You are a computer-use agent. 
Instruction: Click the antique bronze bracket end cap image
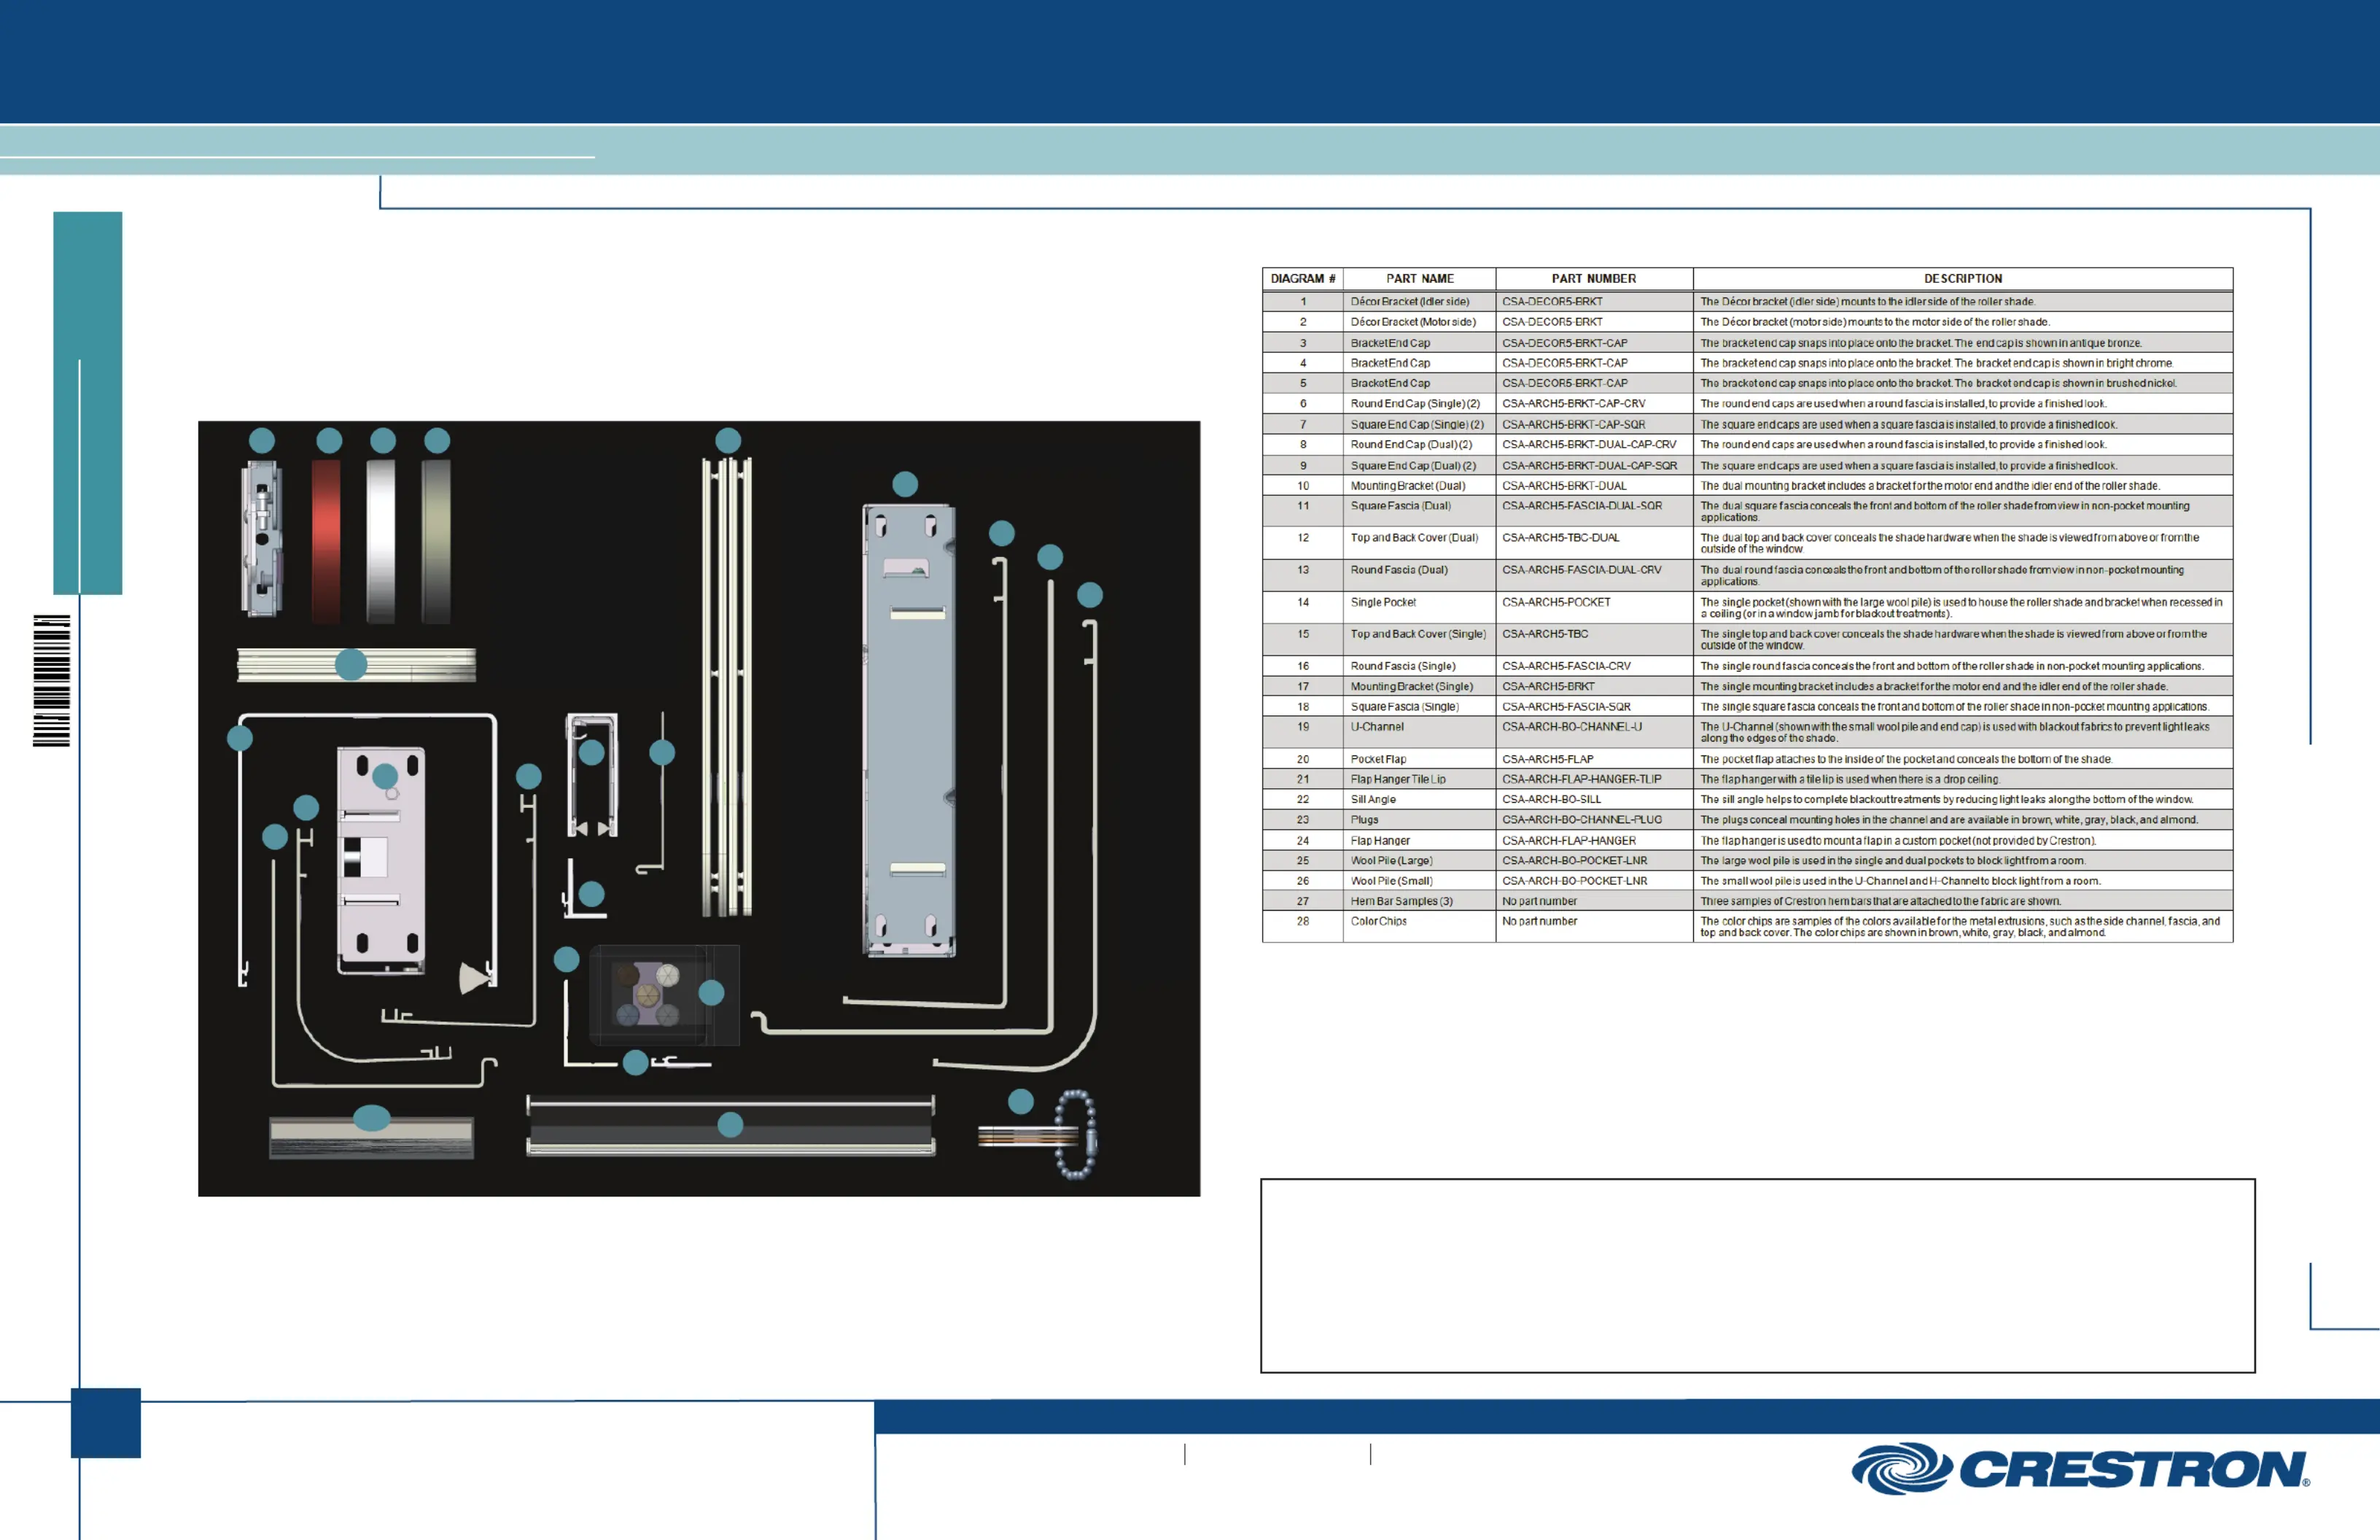[327, 542]
